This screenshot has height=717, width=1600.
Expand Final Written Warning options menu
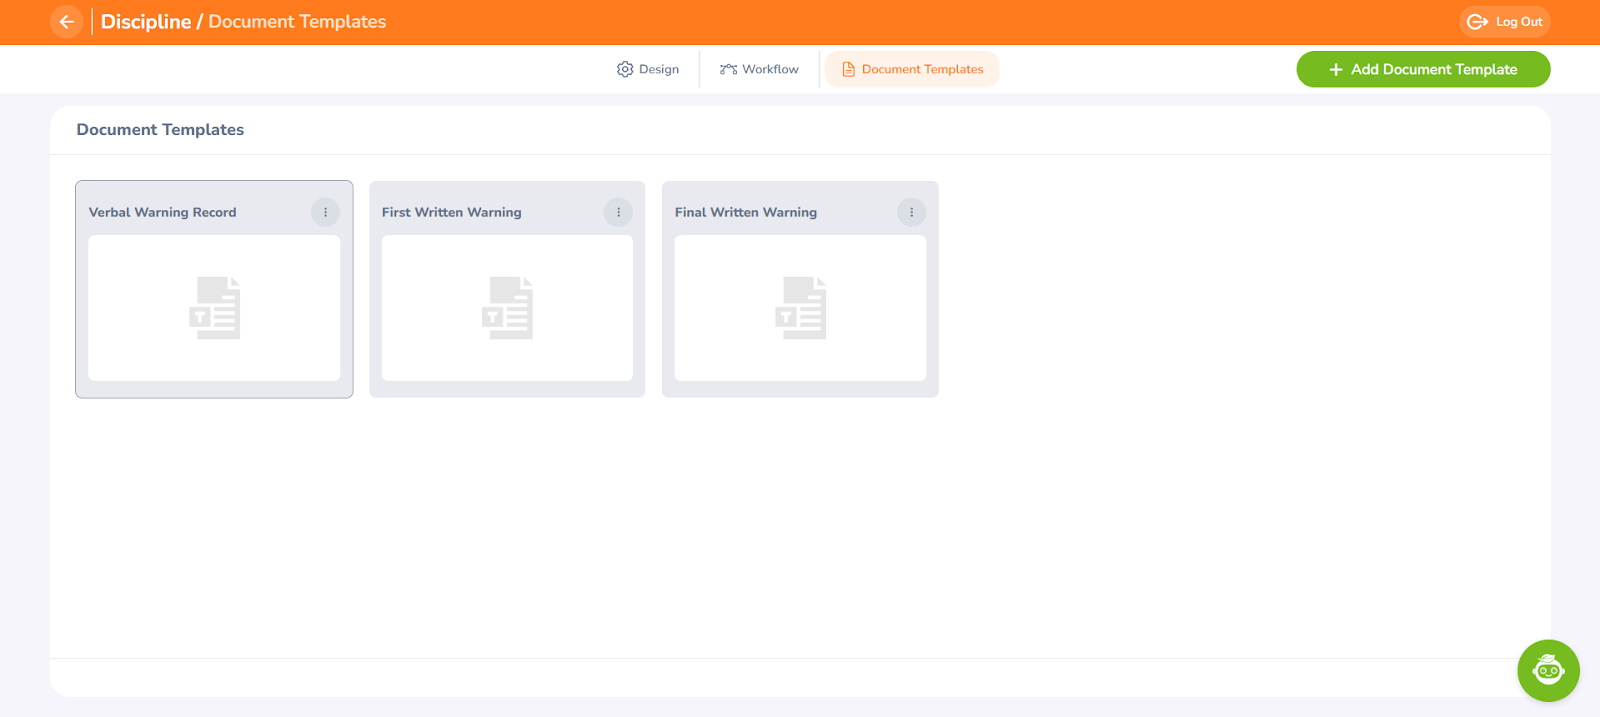(x=911, y=212)
